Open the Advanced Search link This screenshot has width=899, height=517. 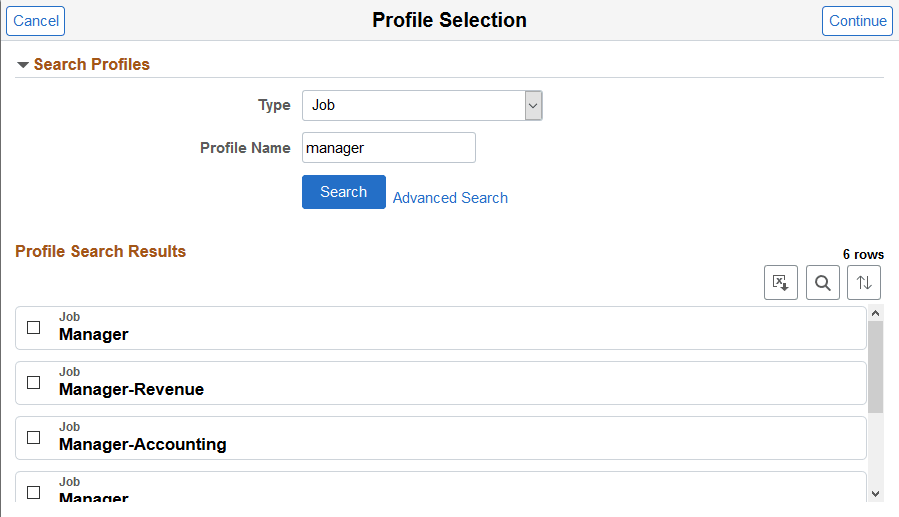pyautogui.click(x=450, y=198)
